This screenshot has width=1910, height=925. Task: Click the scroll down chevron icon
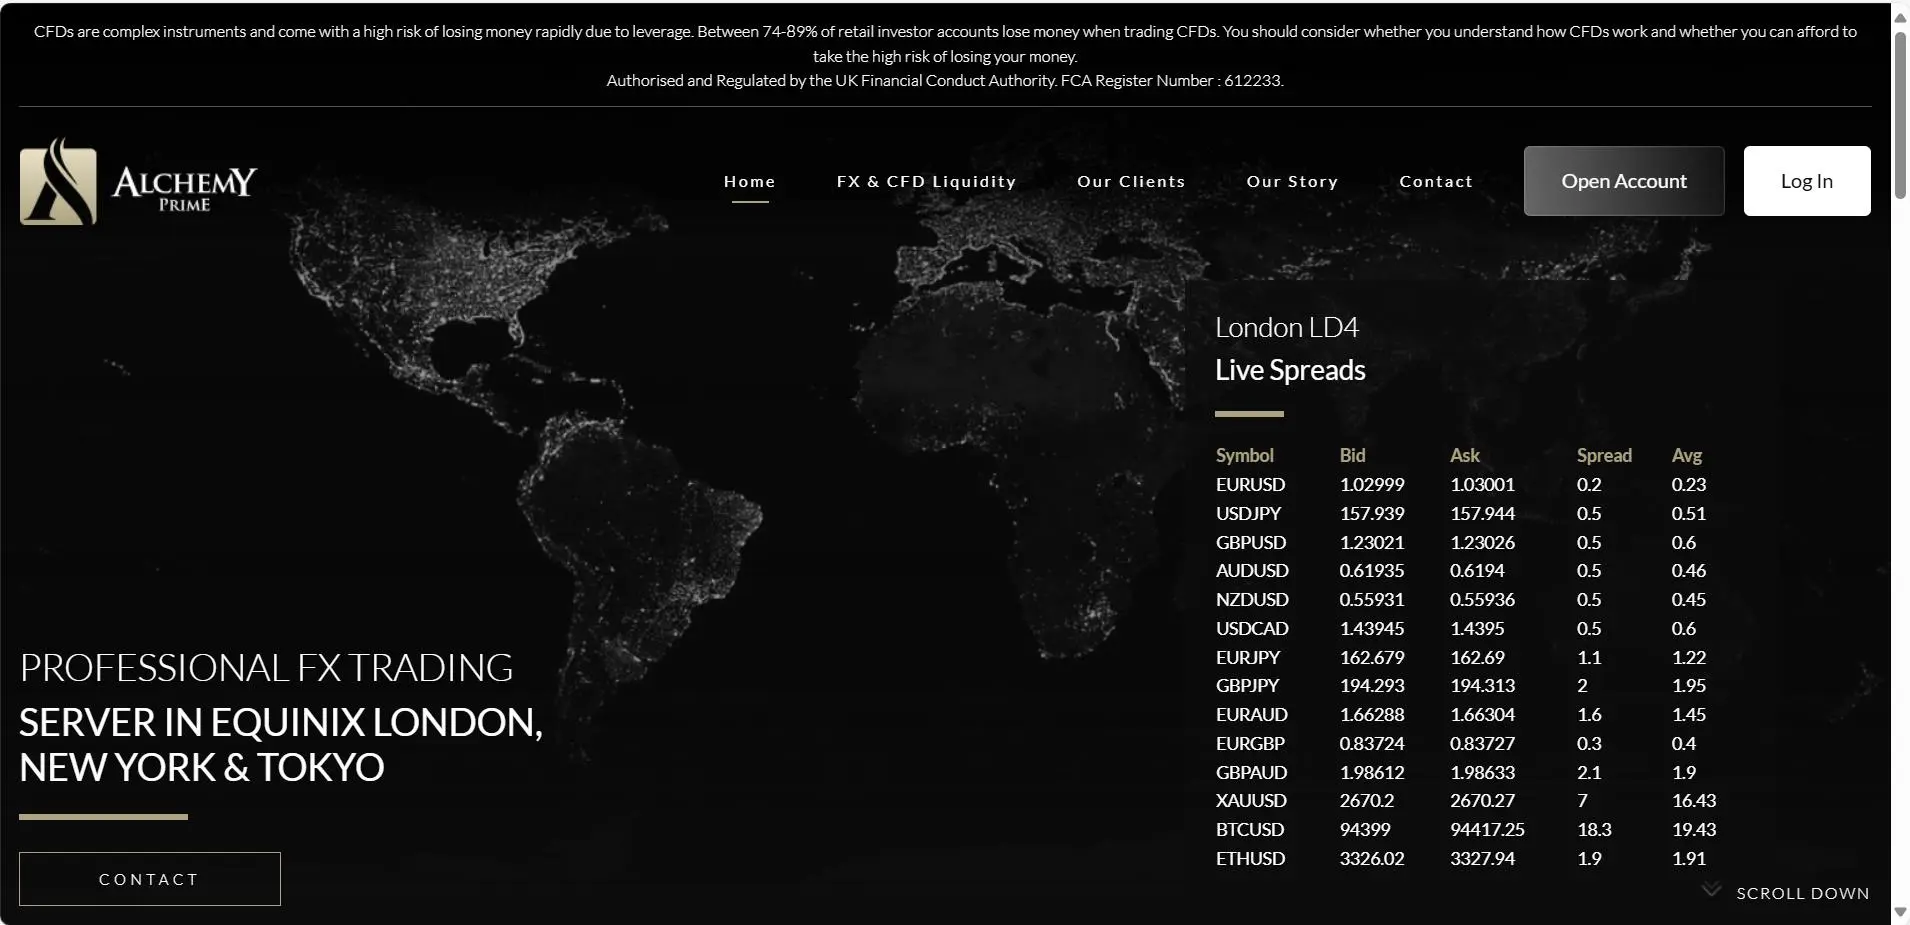(1711, 890)
